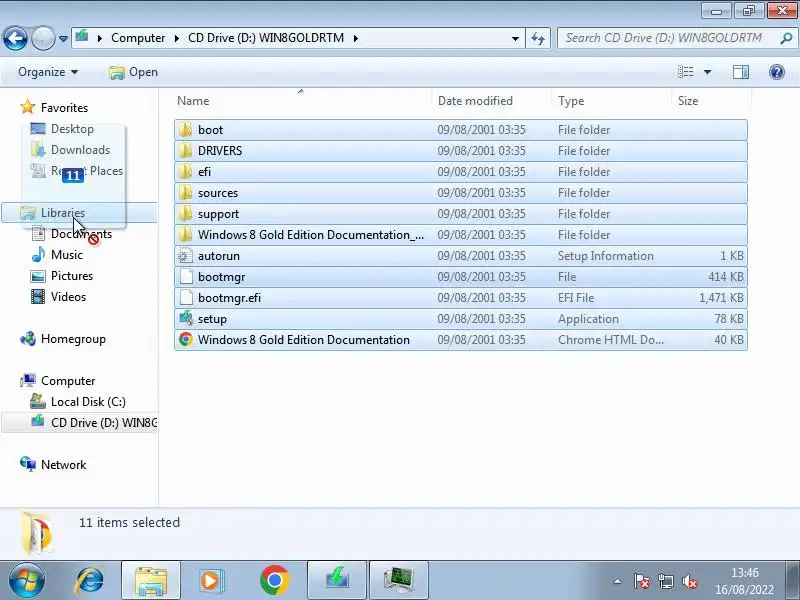
Task: Show hidden tray icons arrow
Action: point(617,581)
